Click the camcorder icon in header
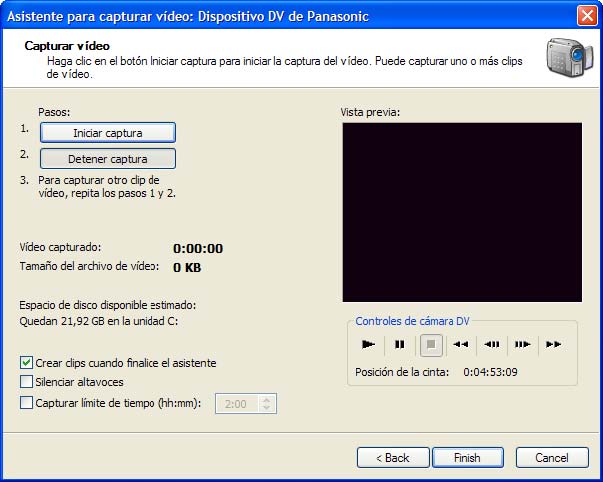Image resolution: width=603 pixels, height=482 pixels. pos(570,58)
